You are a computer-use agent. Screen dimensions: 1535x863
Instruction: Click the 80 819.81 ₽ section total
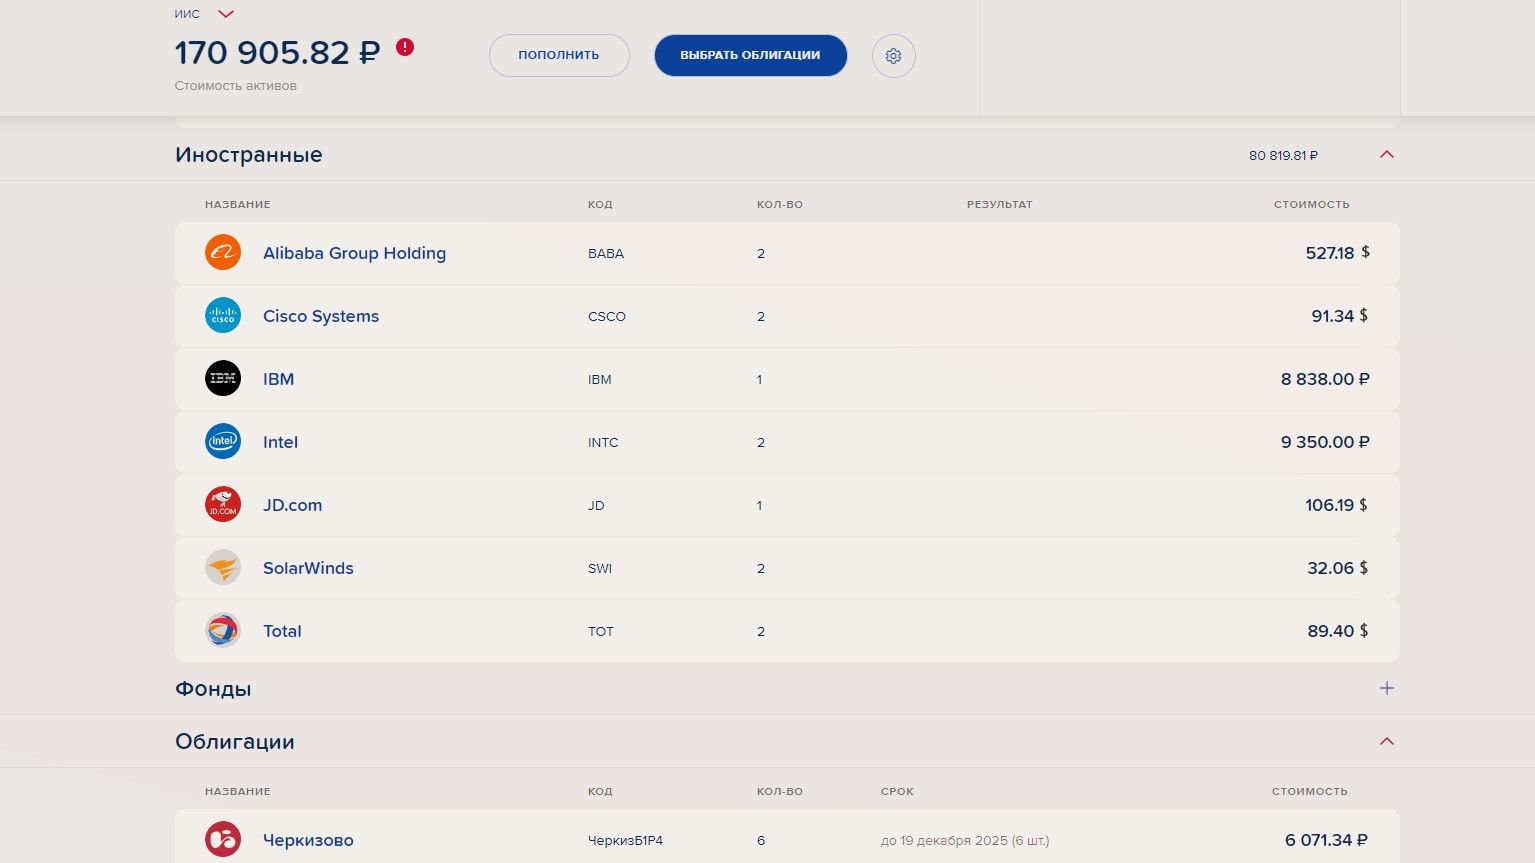(1283, 156)
